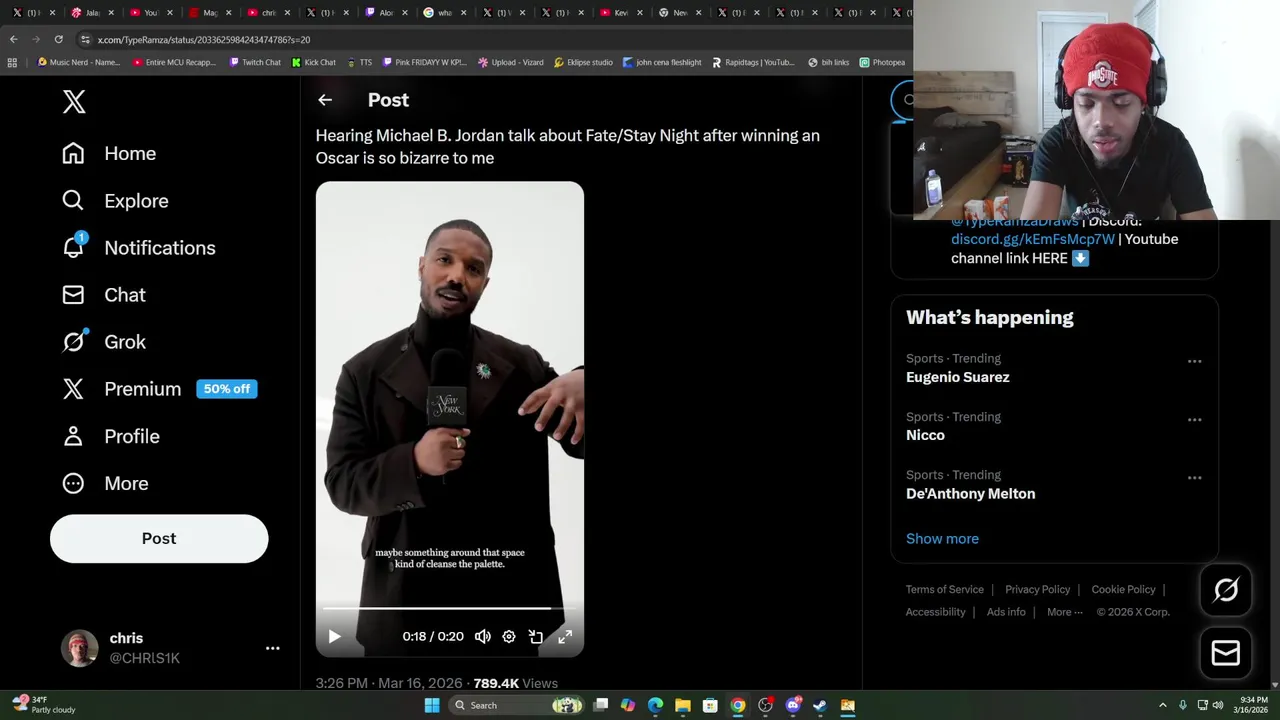Open the More menu in the sidebar
The image size is (1280, 720).
coord(105,483)
